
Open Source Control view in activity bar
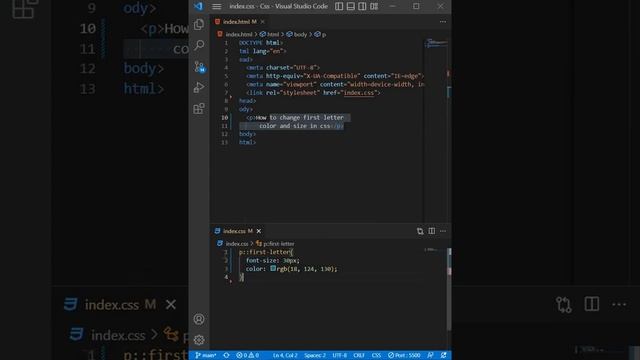199,67
